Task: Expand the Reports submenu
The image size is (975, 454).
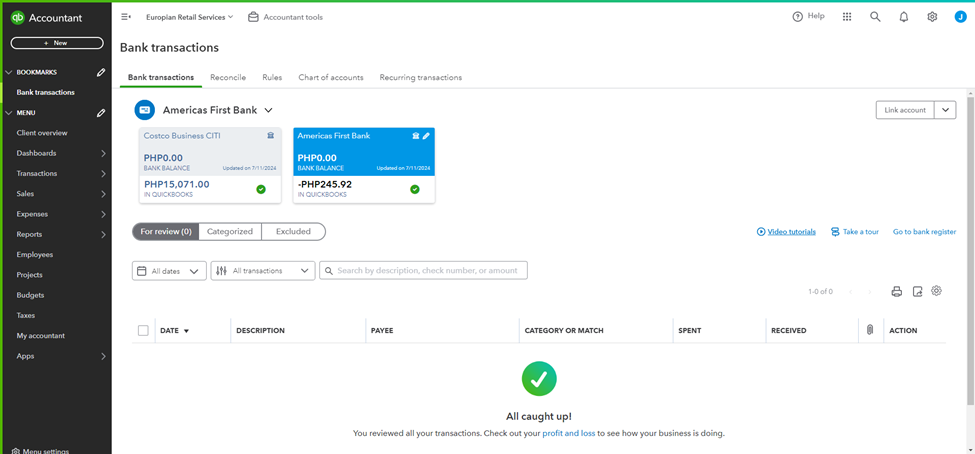Action: pyautogui.click(x=103, y=234)
